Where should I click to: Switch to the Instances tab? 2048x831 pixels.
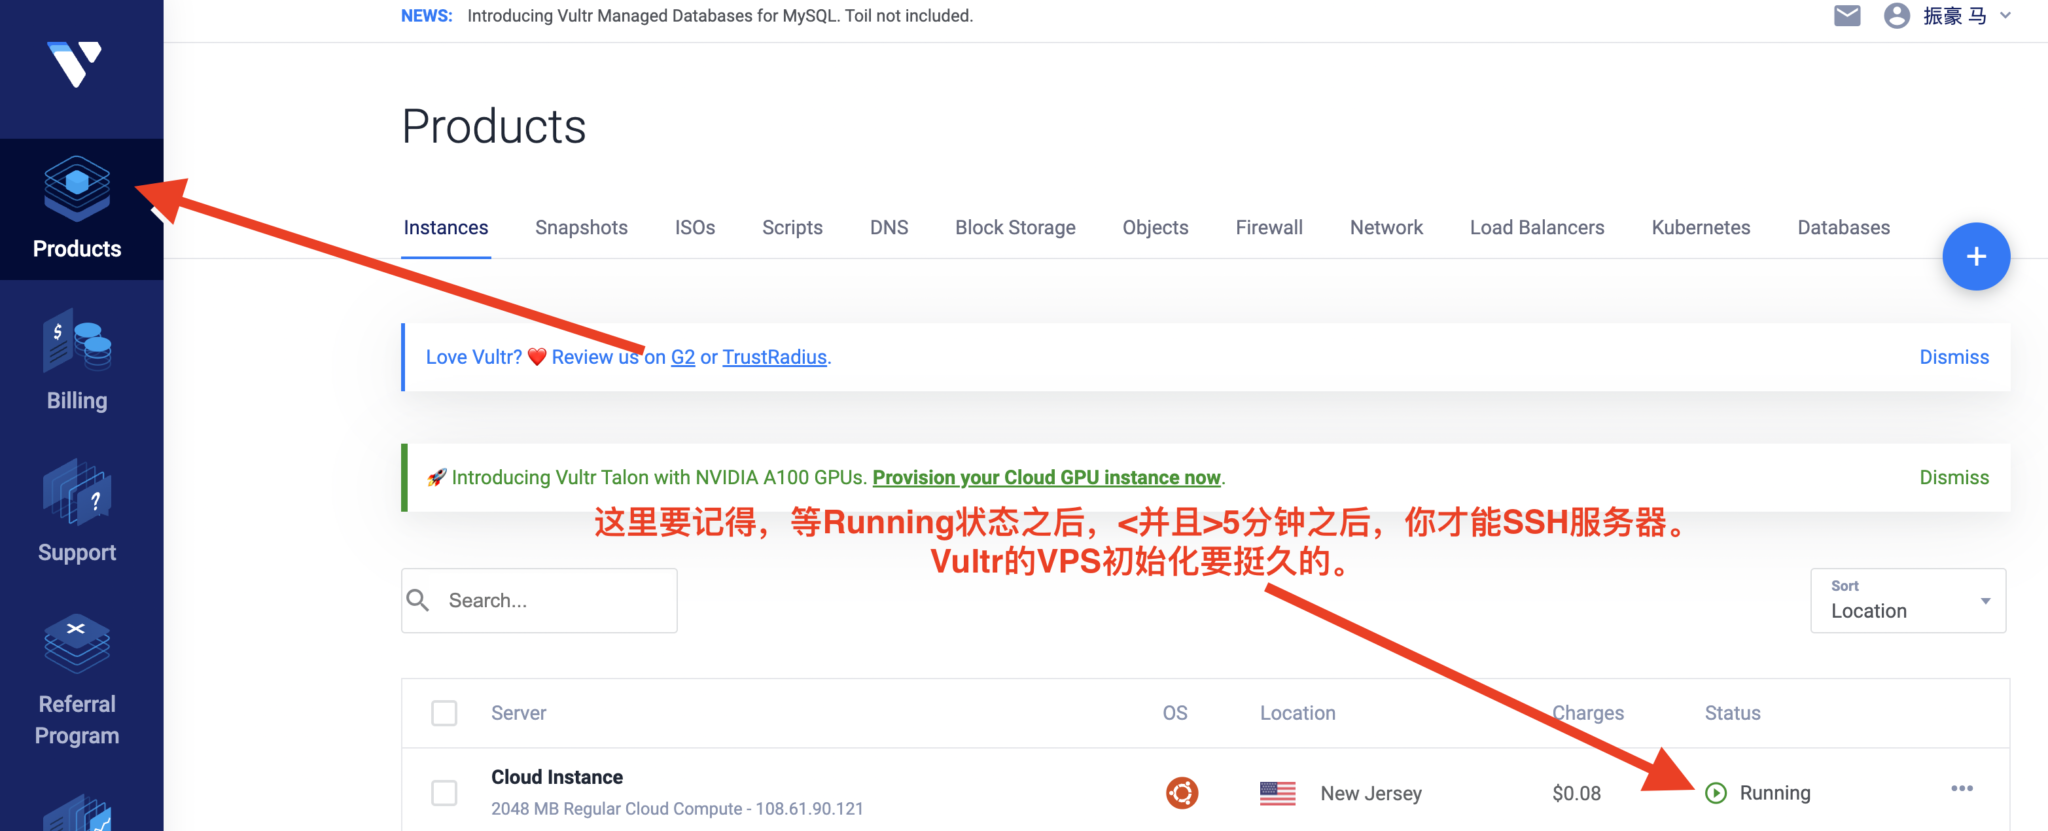(x=446, y=227)
